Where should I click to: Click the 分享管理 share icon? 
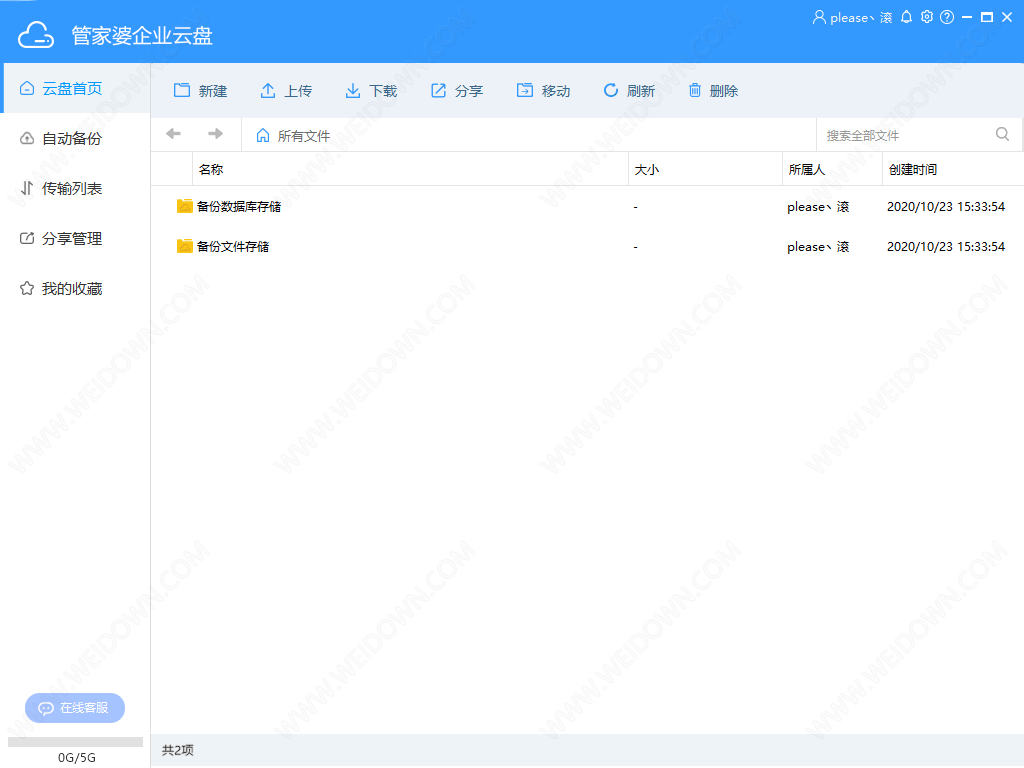coord(27,238)
